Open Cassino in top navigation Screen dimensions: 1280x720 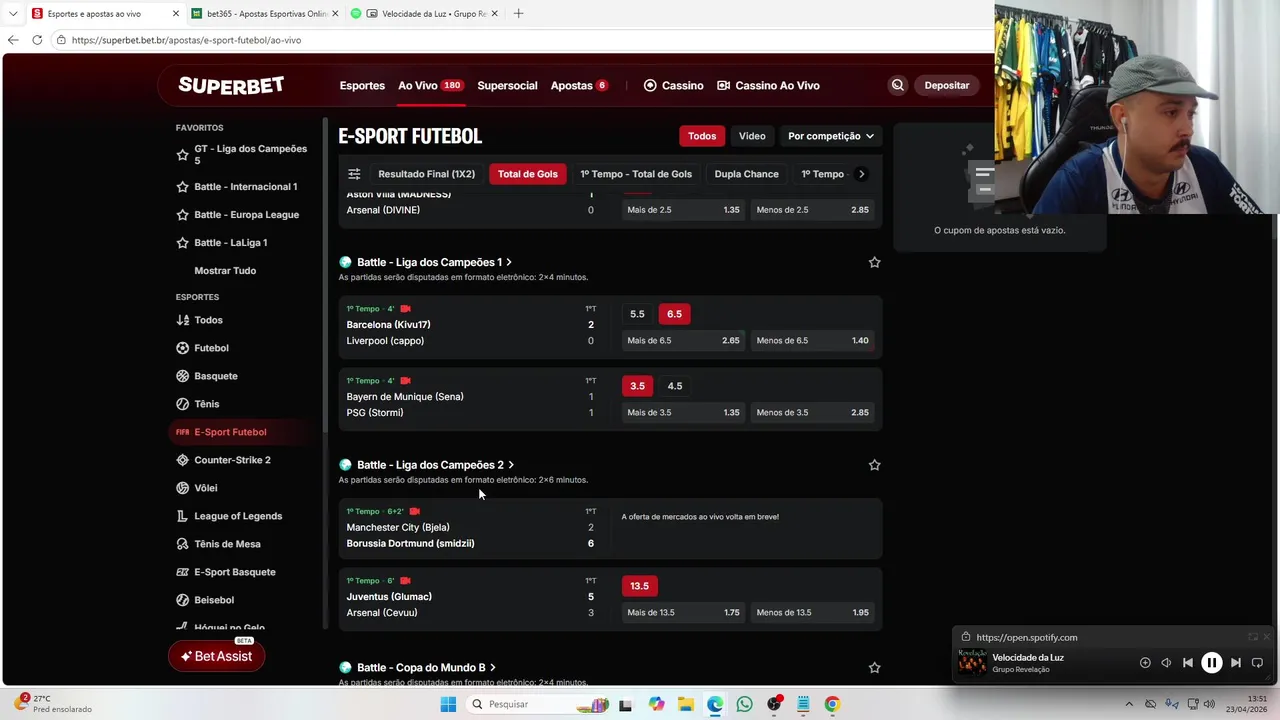[x=674, y=85]
